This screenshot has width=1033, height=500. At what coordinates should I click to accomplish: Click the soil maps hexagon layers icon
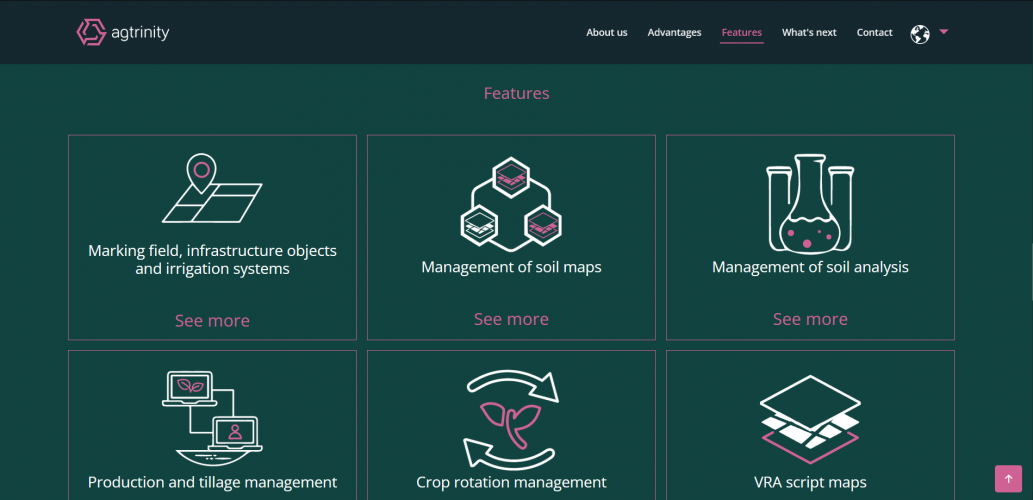click(x=511, y=204)
